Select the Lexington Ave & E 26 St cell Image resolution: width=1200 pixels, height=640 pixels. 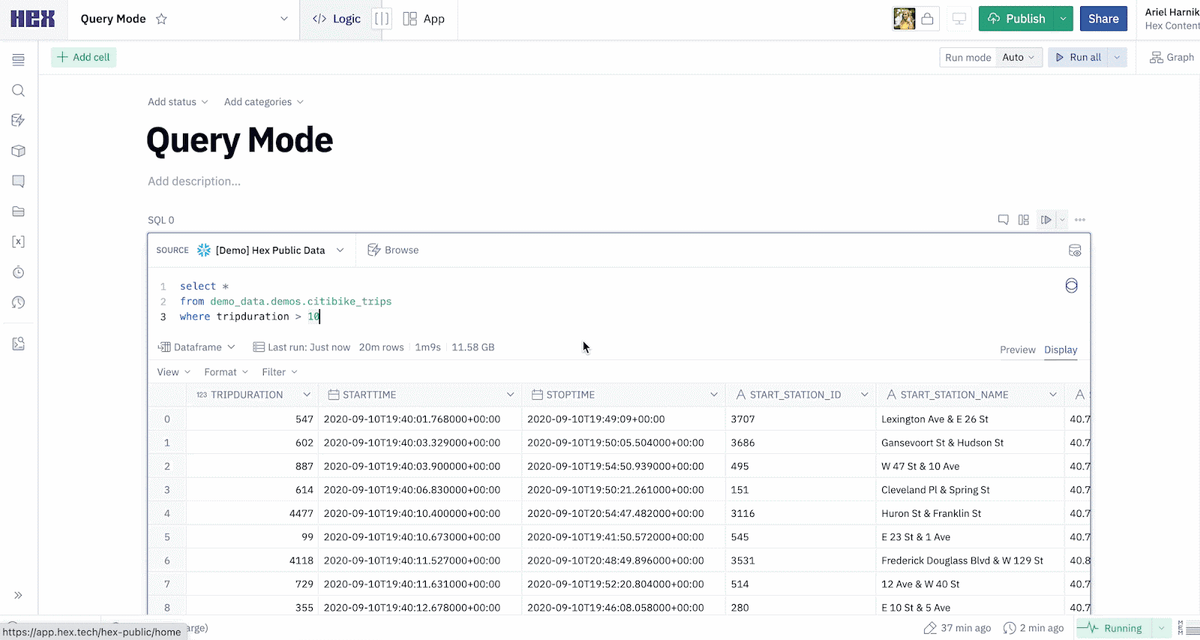[x=970, y=419]
